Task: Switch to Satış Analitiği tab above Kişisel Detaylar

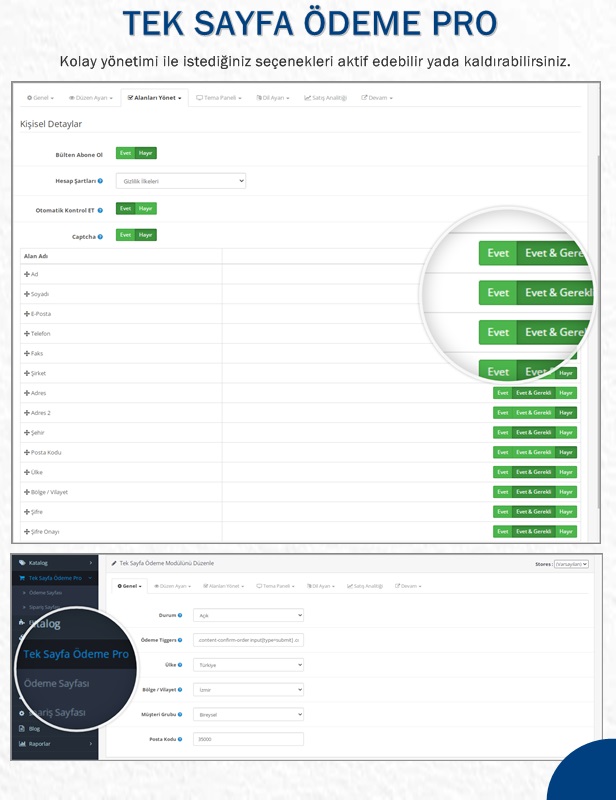Action: pyautogui.click(x=326, y=98)
